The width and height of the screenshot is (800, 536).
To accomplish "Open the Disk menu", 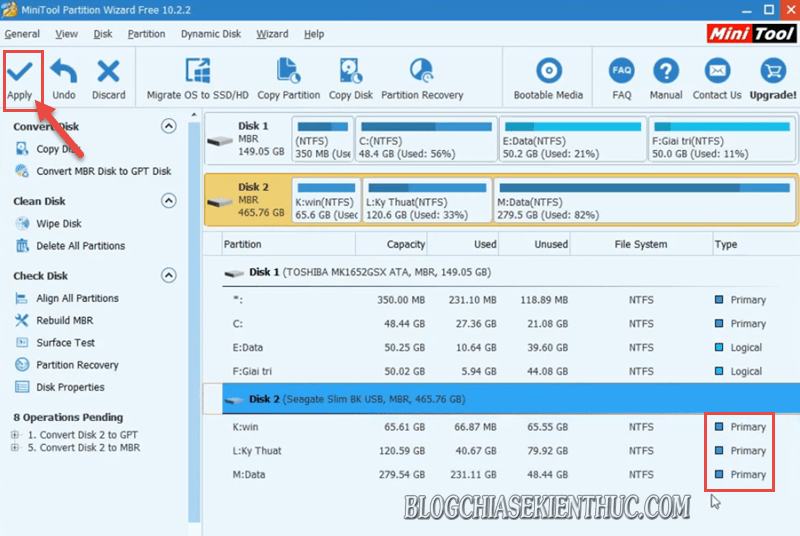I will [103, 34].
